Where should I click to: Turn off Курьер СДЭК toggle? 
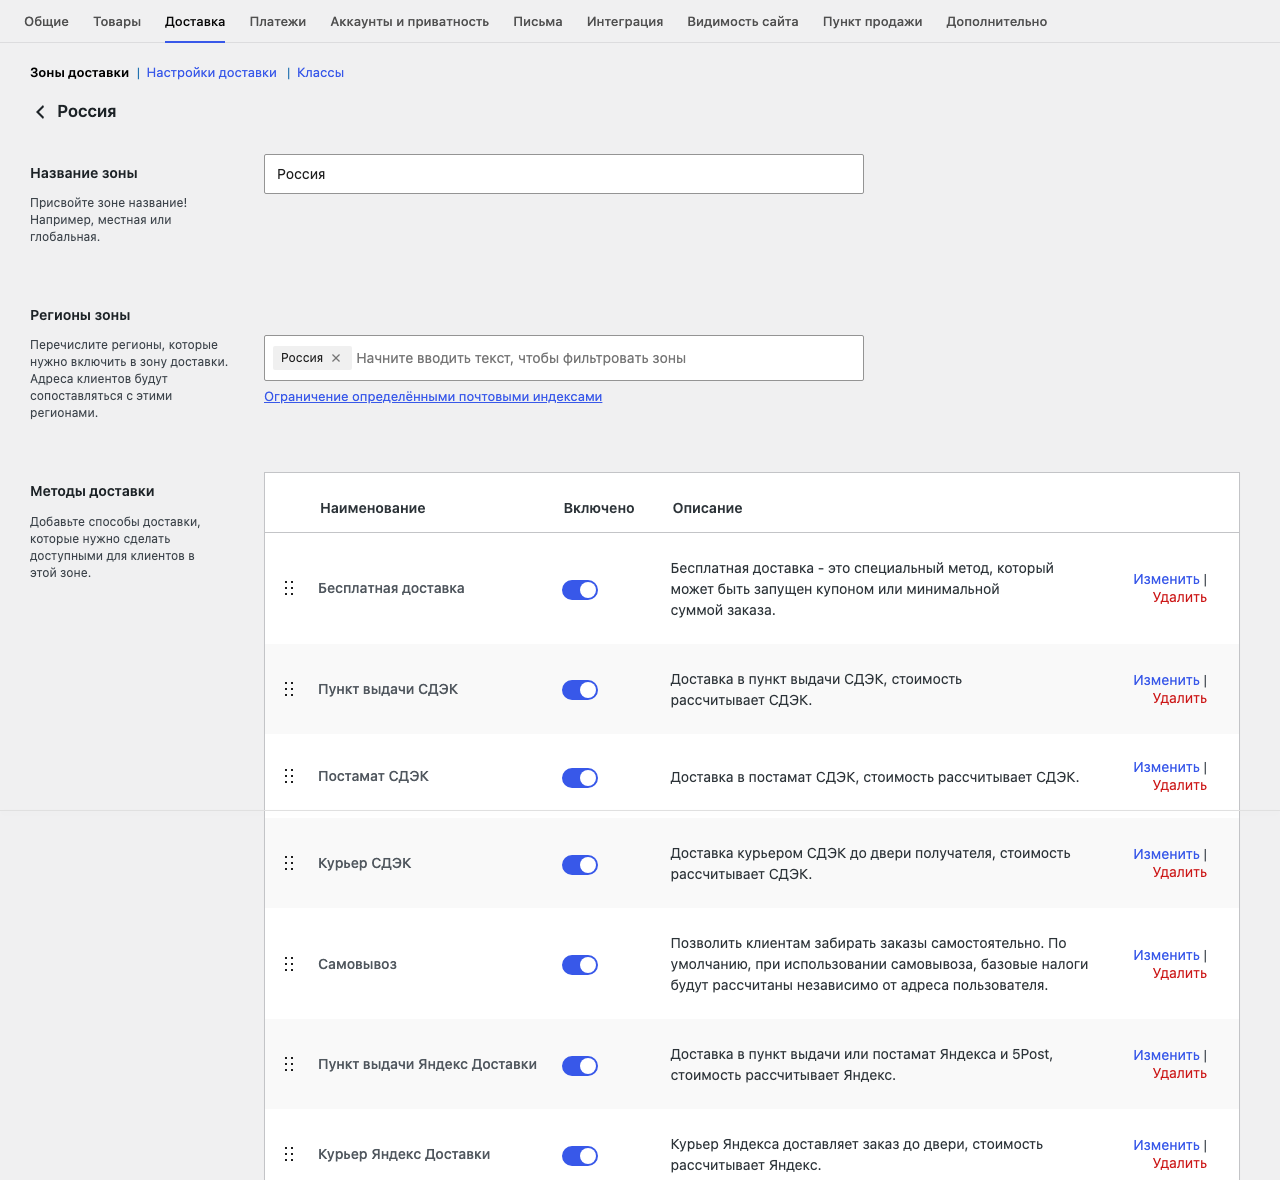point(580,865)
